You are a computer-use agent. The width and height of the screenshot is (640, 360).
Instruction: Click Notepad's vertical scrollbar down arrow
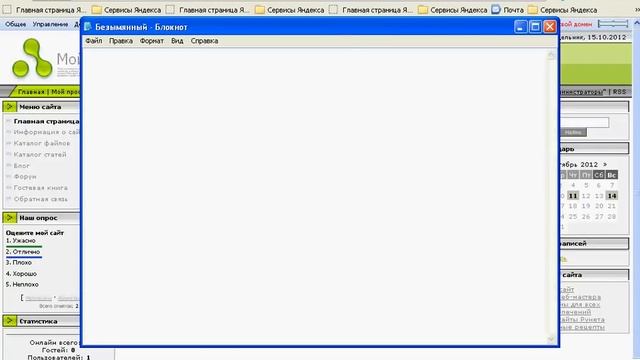point(551,339)
